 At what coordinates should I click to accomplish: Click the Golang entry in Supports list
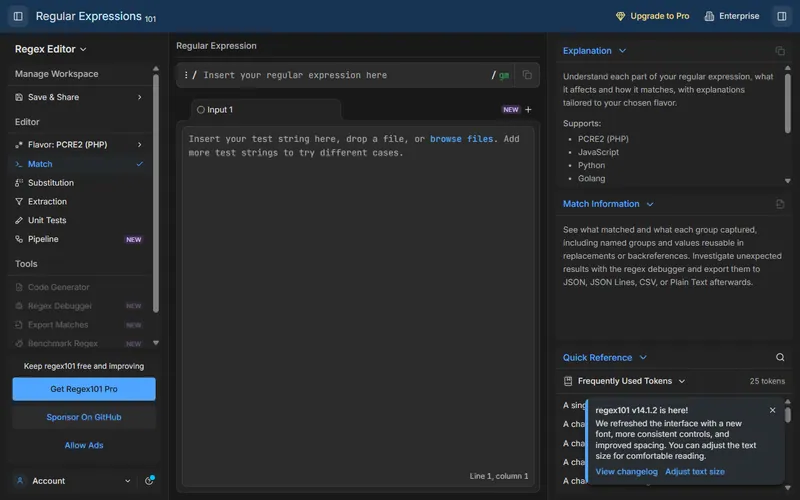tap(591, 179)
